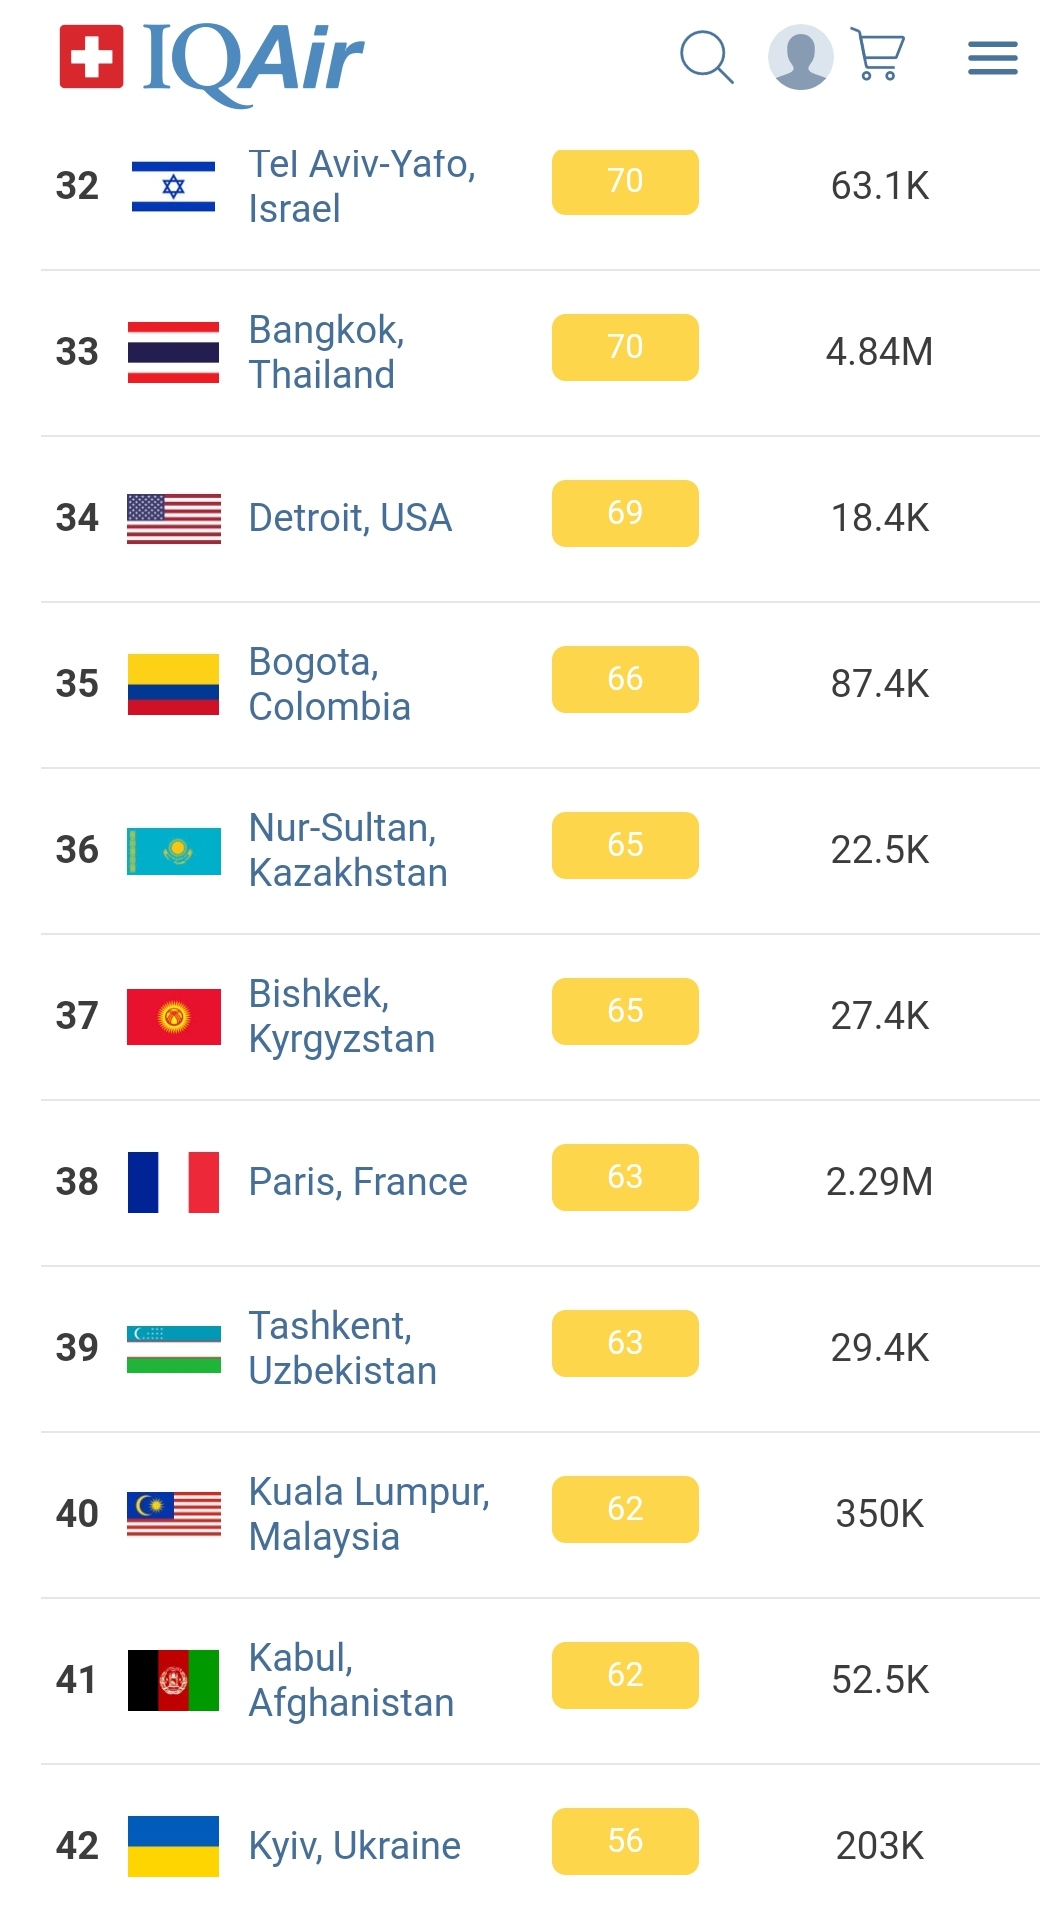Open Kuala Lumpur, Malaysia link
Image resolution: width=1041 pixels, height=1918 pixels.
tap(368, 1514)
